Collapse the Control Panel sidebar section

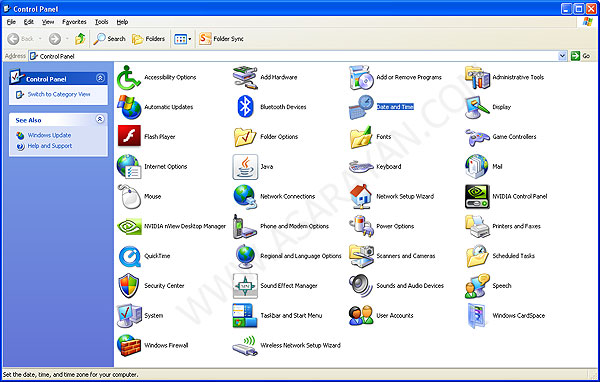click(100, 78)
